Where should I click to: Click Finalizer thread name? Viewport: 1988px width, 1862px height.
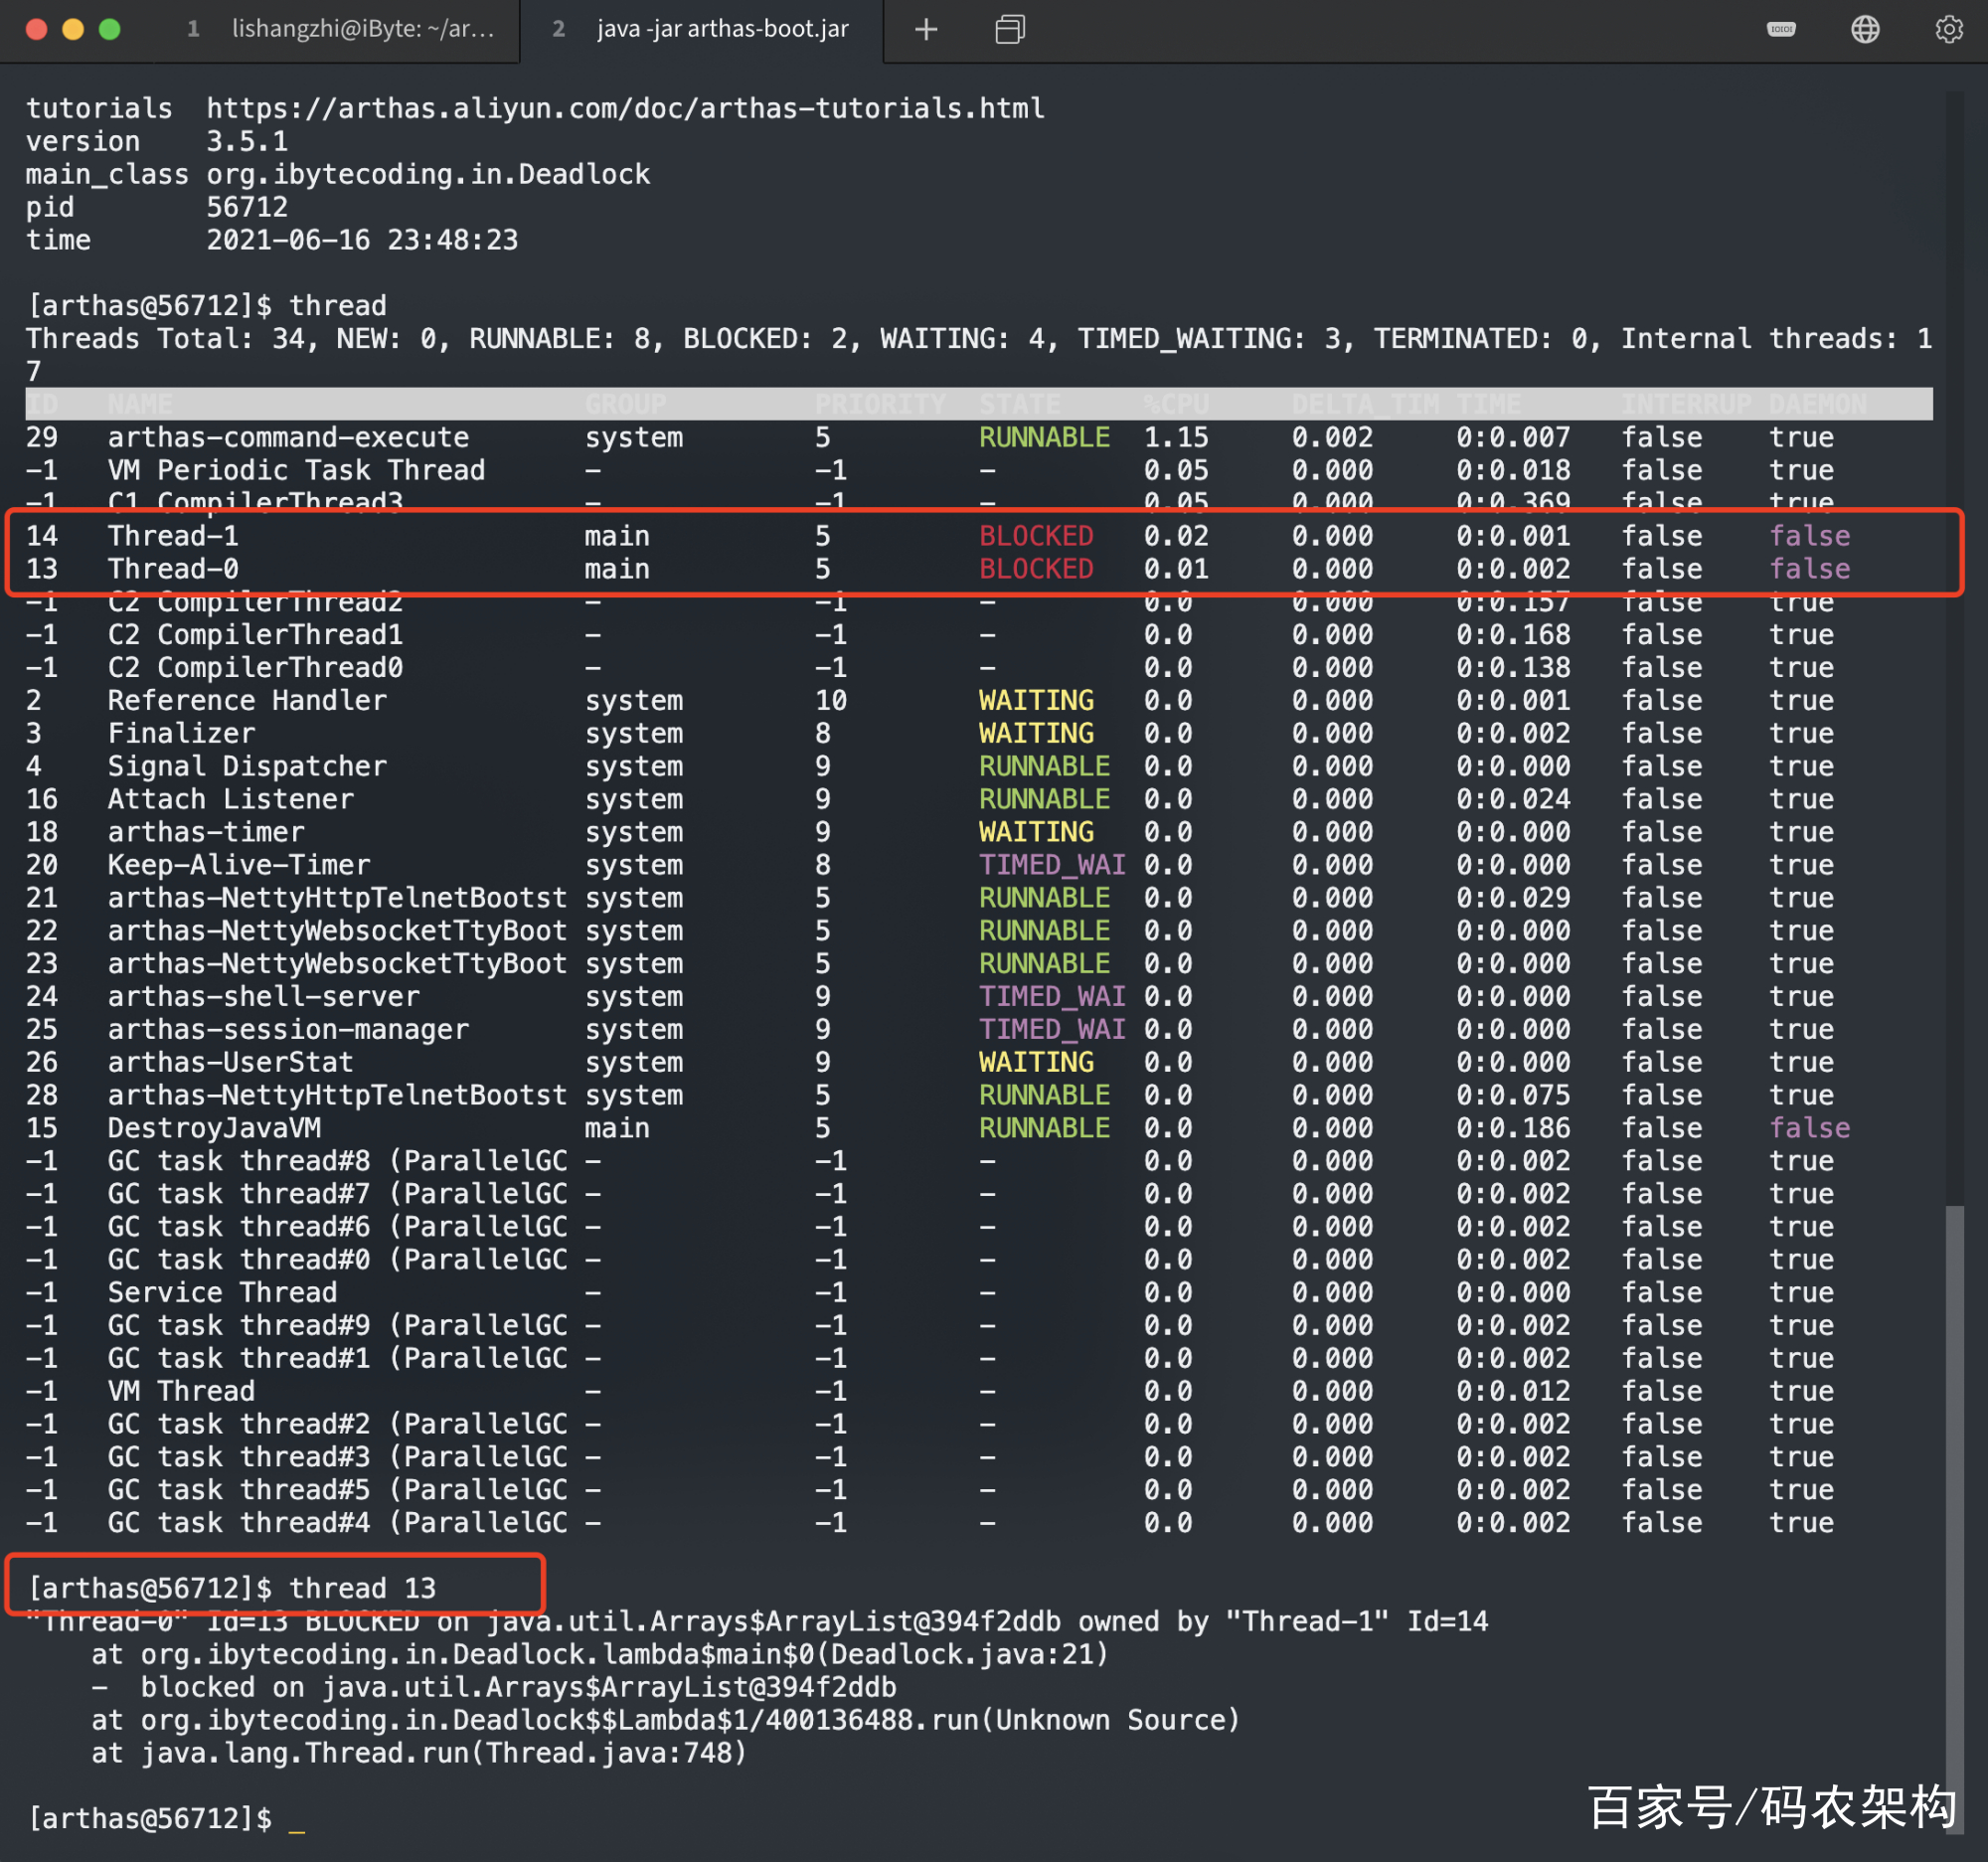pyautogui.click(x=181, y=733)
